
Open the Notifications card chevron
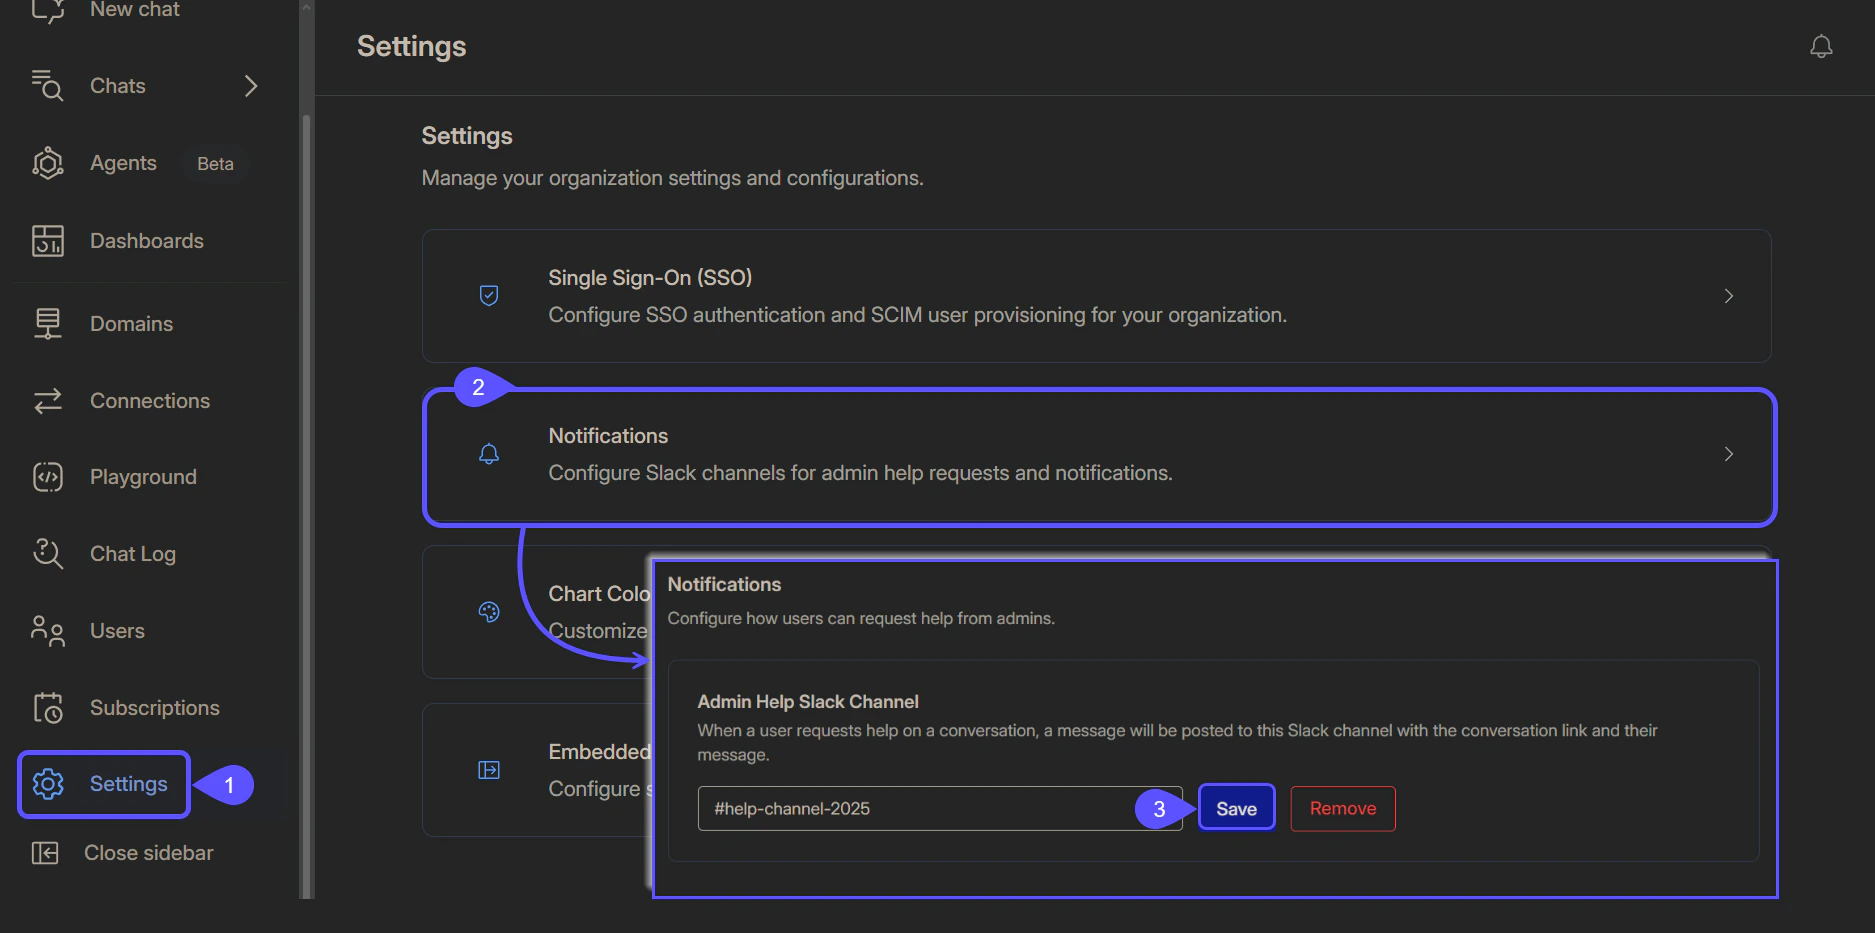pyautogui.click(x=1729, y=454)
